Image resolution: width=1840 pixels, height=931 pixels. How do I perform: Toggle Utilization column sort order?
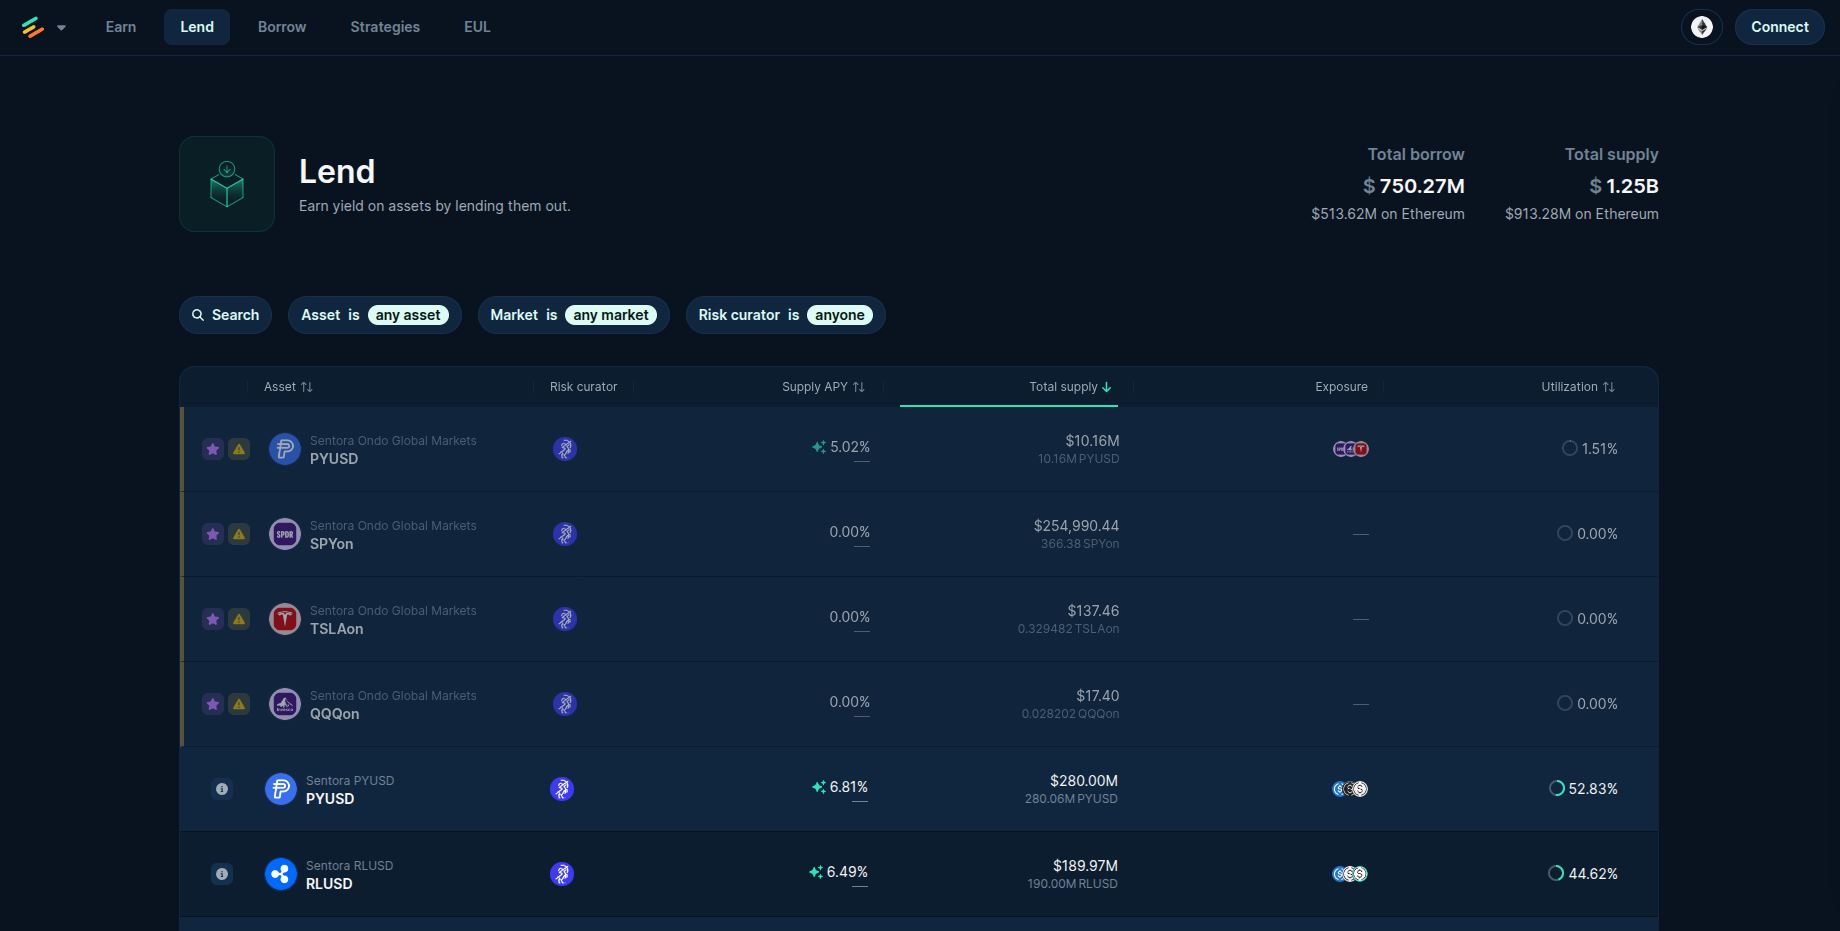point(1577,387)
